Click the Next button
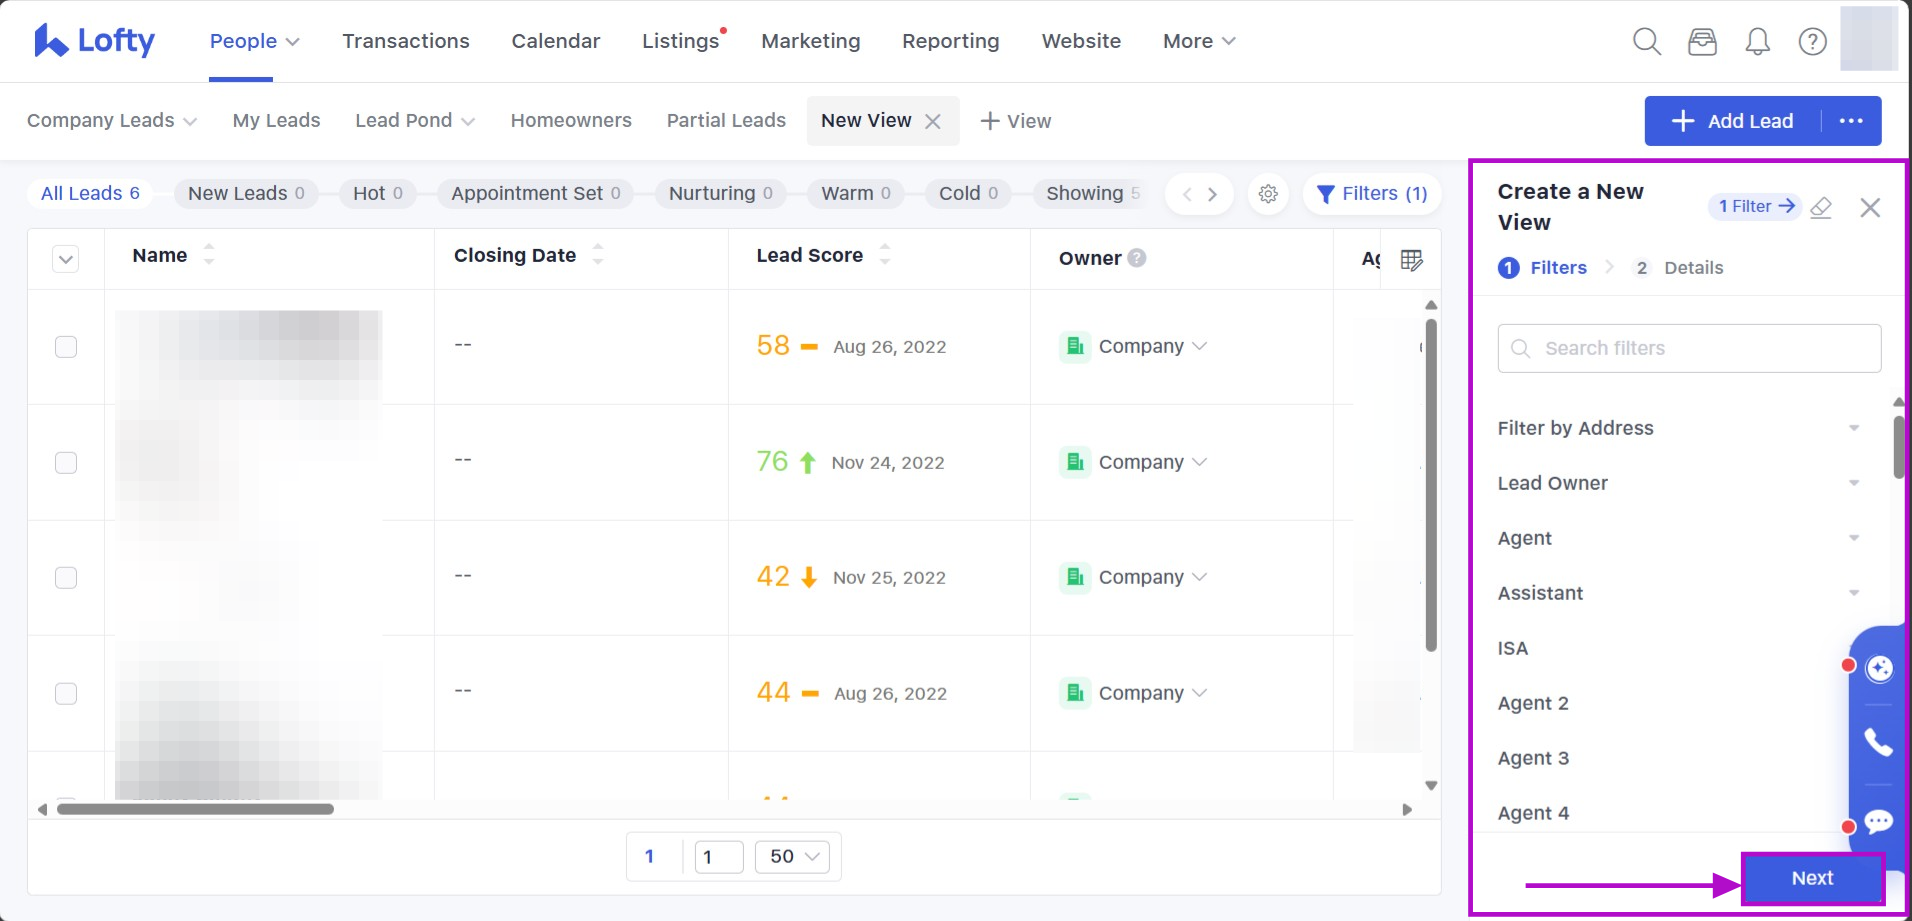 coord(1811,878)
